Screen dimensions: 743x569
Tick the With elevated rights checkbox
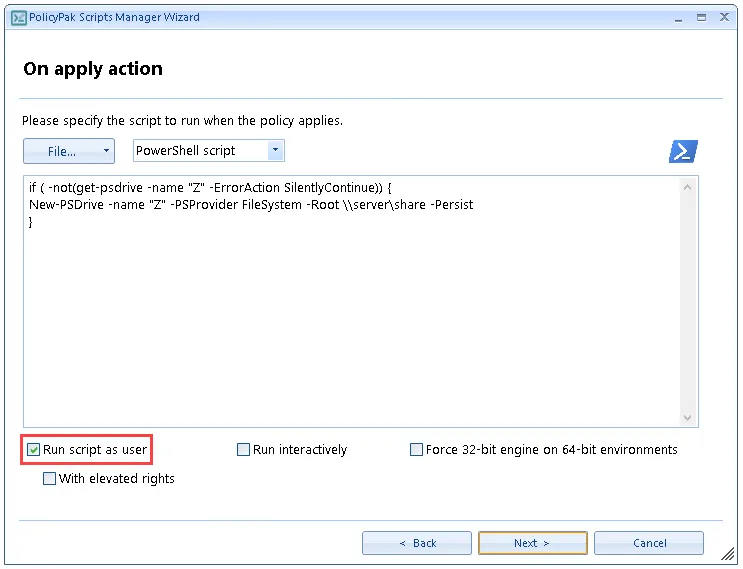coord(50,479)
